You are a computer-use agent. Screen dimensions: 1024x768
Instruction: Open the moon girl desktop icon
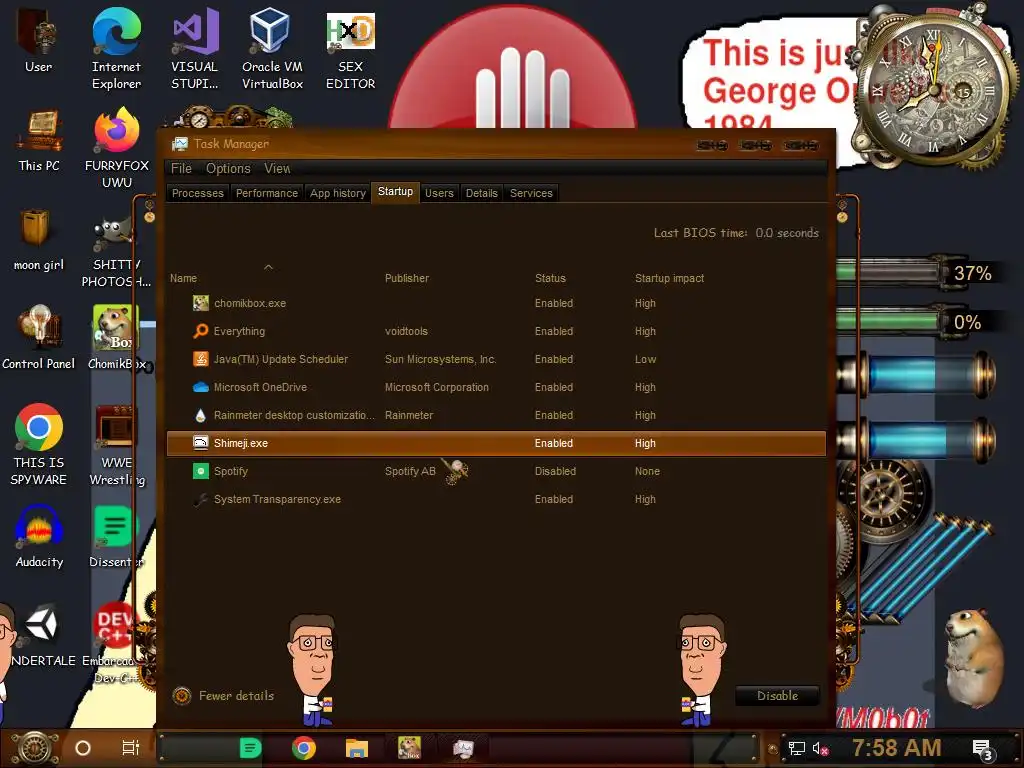(x=39, y=240)
